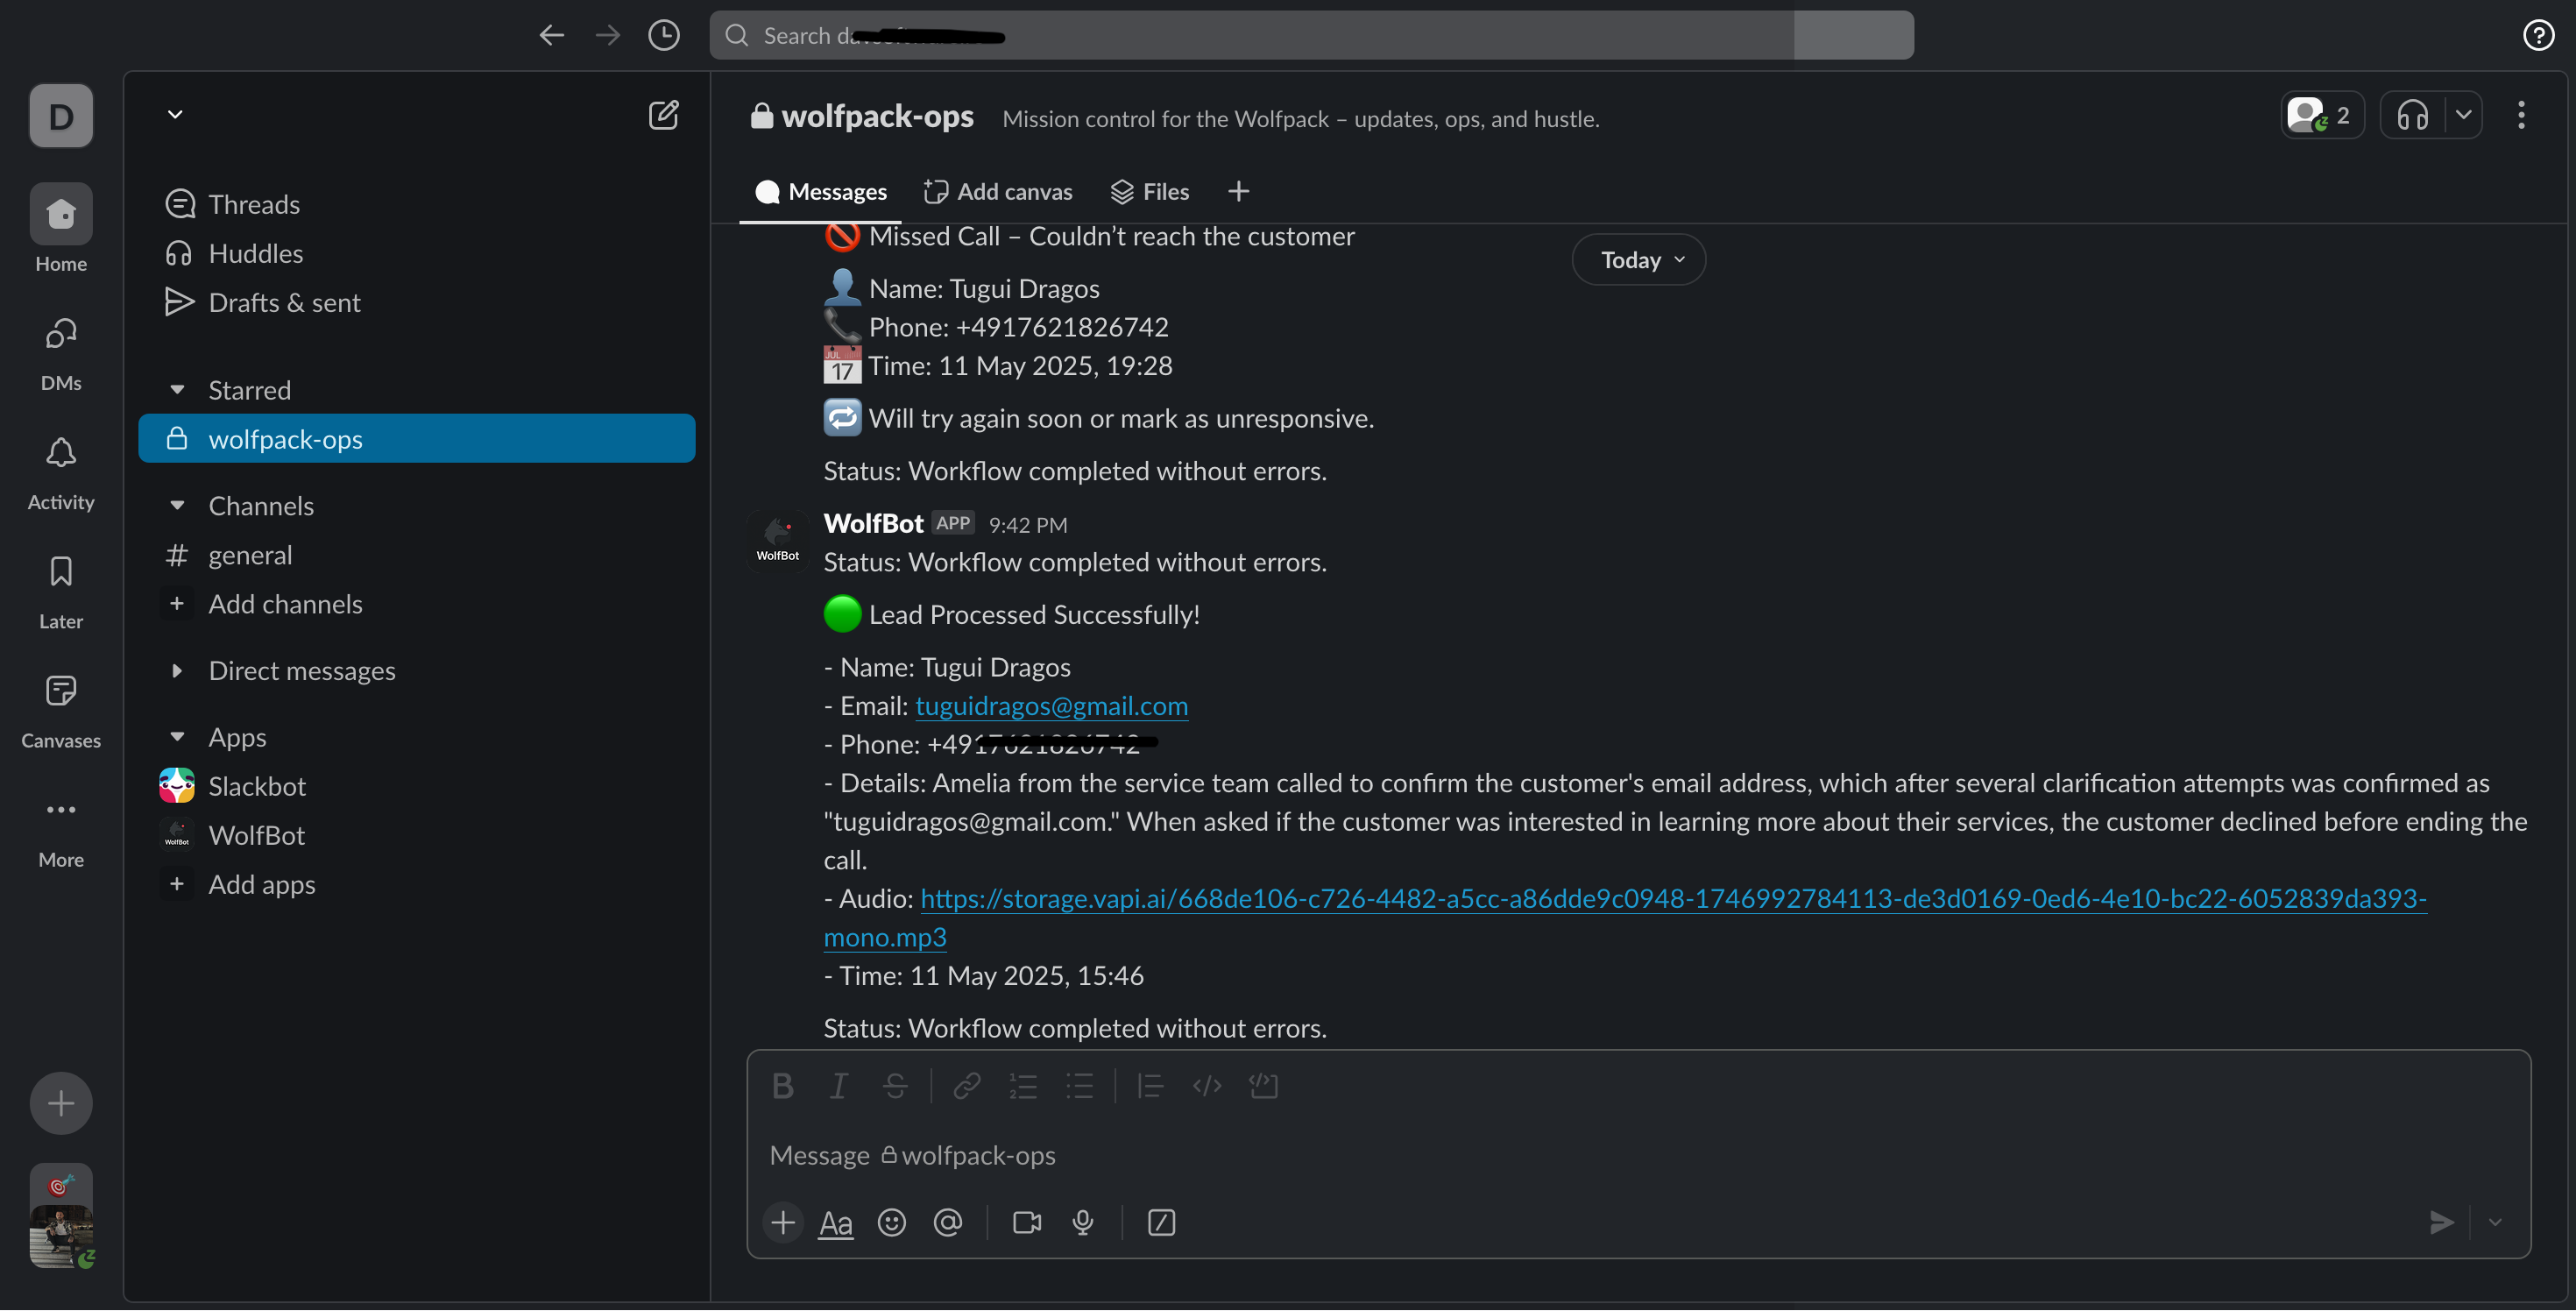The image size is (2576, 1311).
Task: Toggle bold formatting in composer
Action: click(782, 1086)
